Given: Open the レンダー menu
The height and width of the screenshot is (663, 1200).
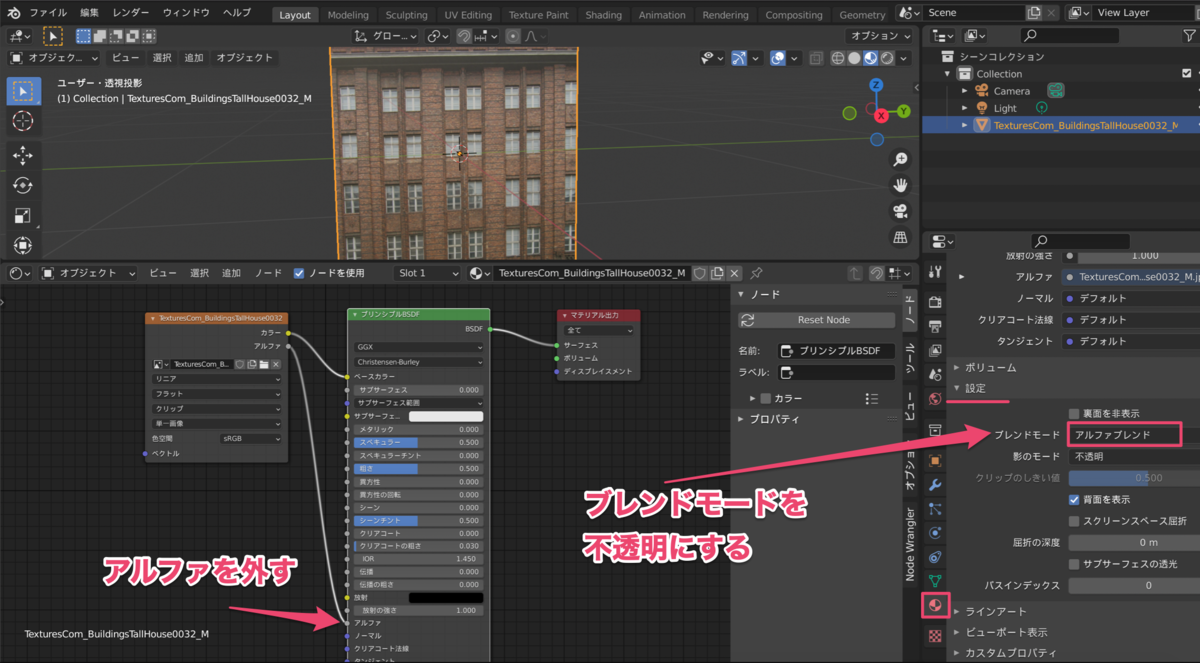Looking at the screenshot, I should (130, 13).
